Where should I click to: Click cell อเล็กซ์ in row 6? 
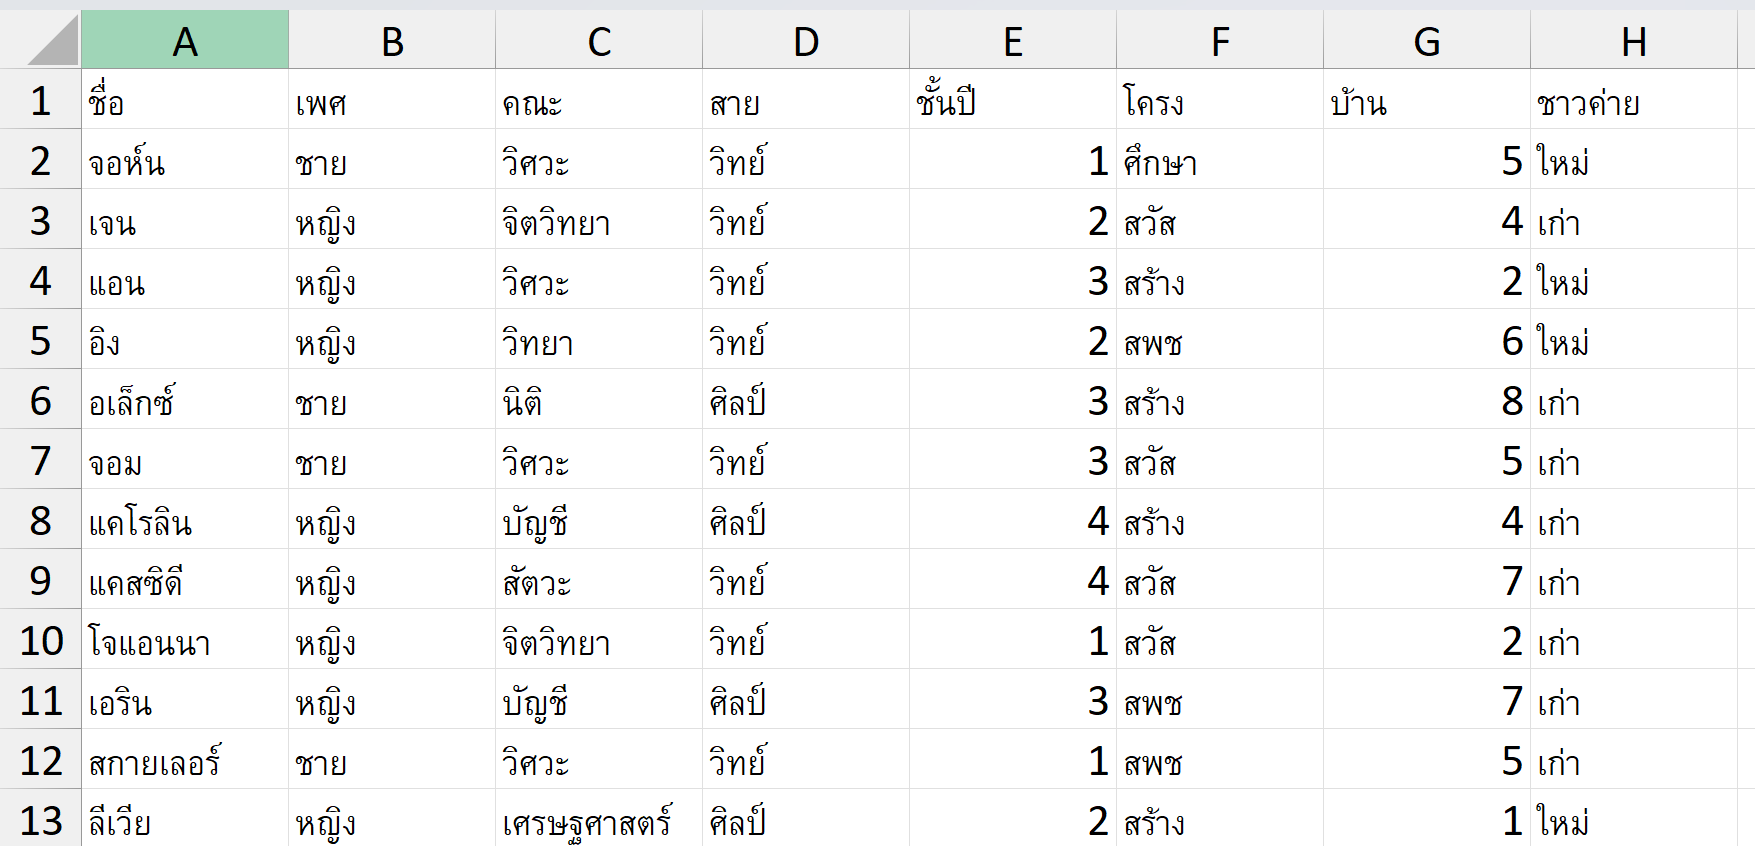[185, 399]
